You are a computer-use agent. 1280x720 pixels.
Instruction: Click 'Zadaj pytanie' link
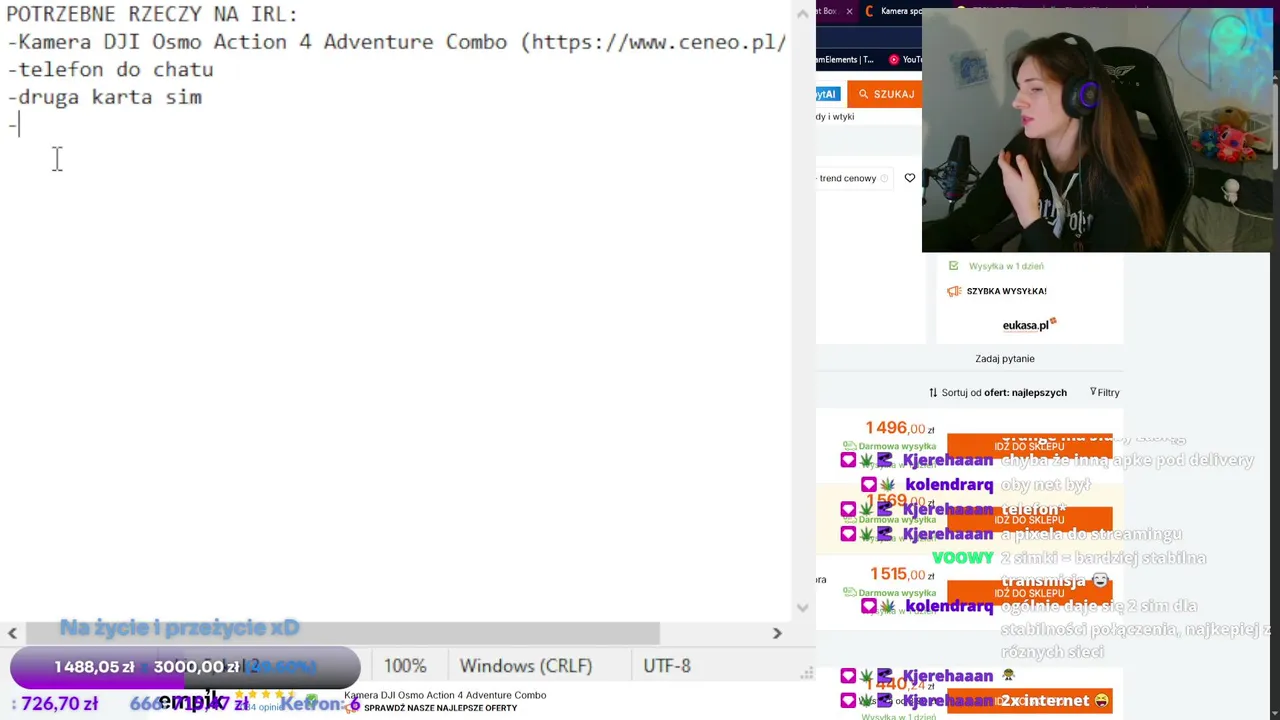(x=1005, y=358)
